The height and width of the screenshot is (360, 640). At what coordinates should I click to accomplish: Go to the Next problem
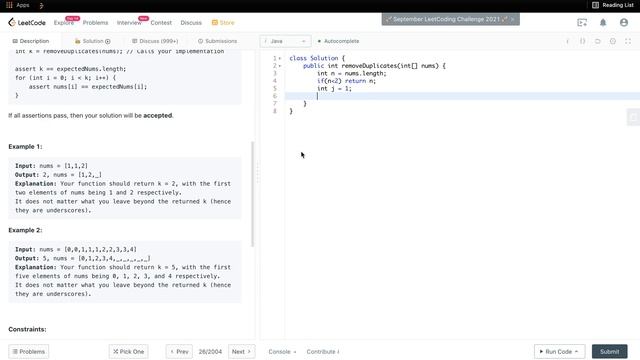tap(241, 351)
